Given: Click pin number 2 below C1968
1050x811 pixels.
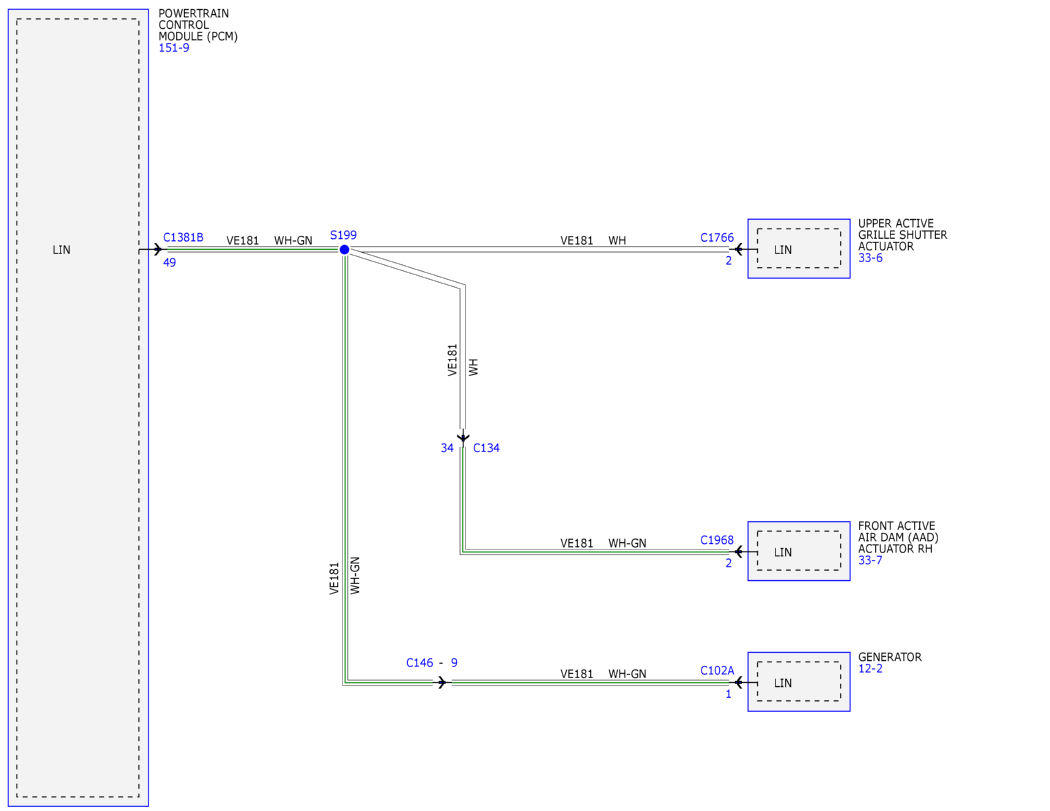Looking at the screenshot, I should (729, 563).
